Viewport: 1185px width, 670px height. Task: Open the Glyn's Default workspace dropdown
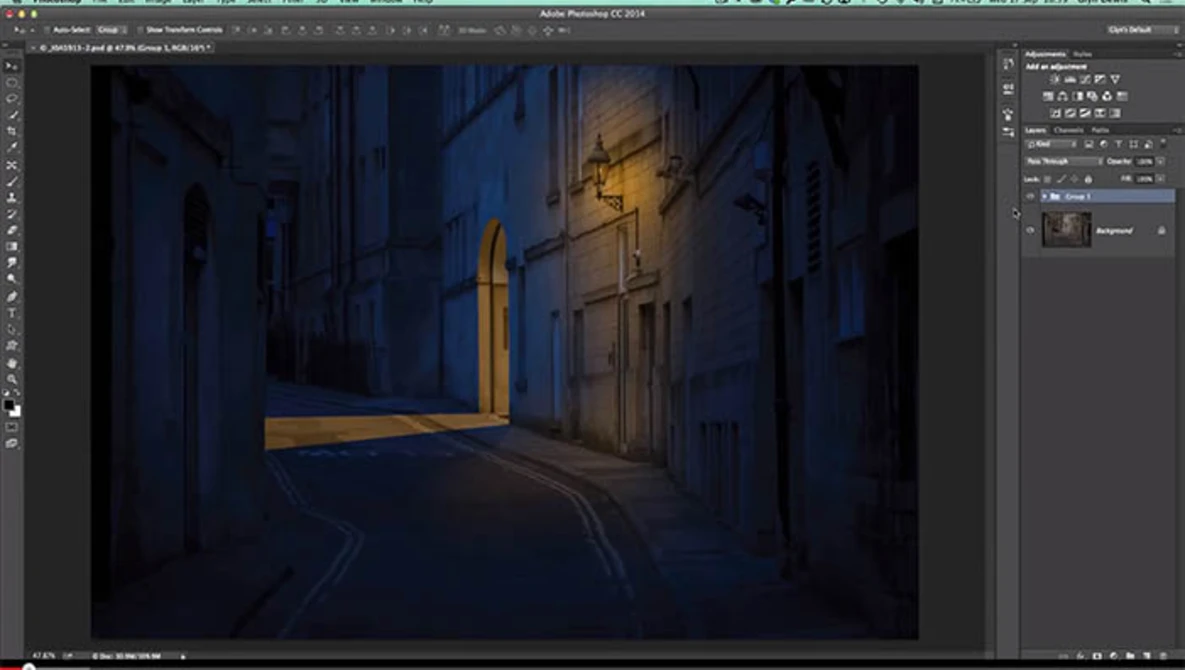point(1142,30)
